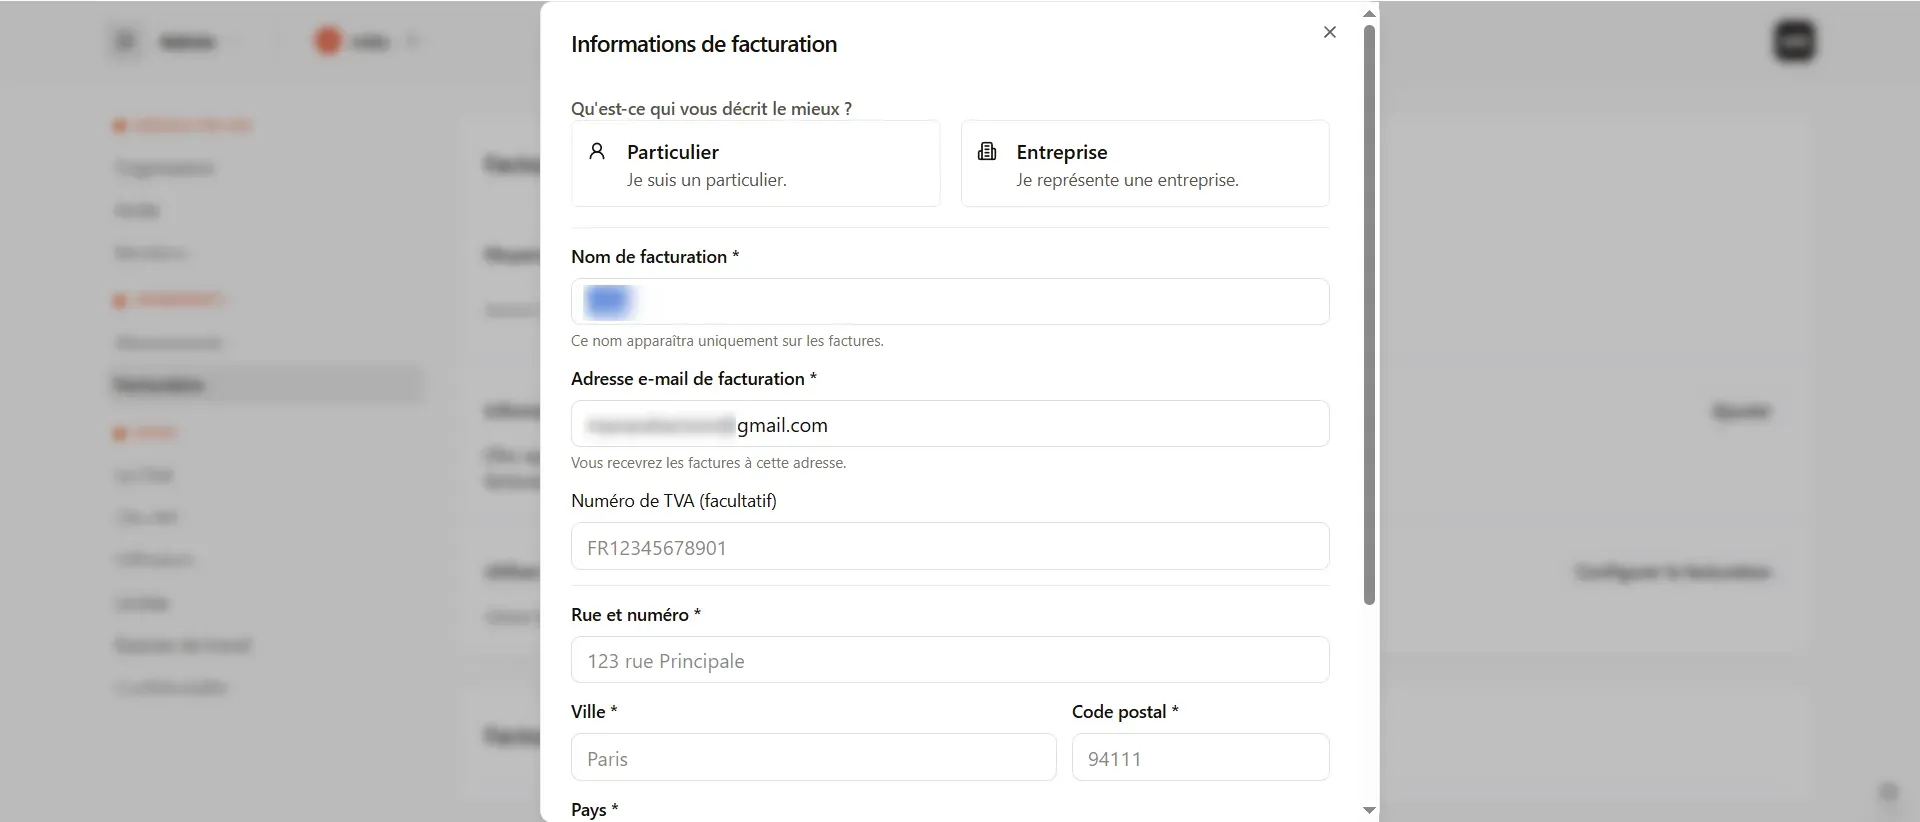Click the billing email address field

[949, 423]
